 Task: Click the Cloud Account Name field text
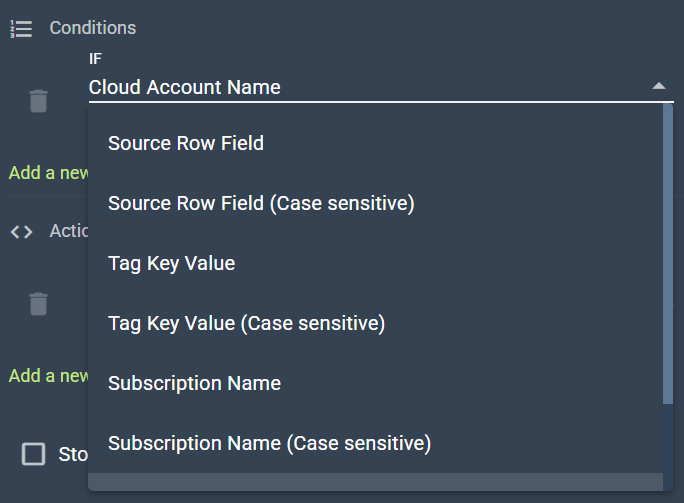click(x=185, y=88)
